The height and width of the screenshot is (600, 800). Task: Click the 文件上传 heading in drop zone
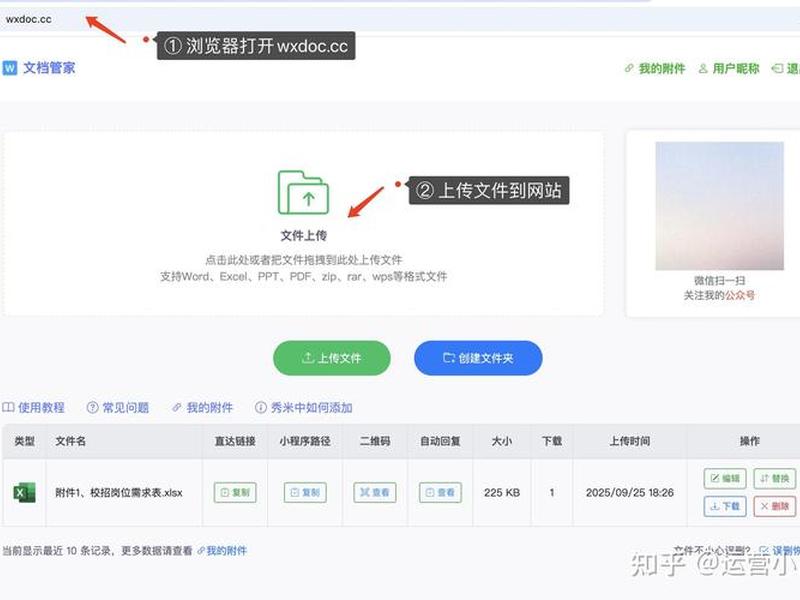304,236
